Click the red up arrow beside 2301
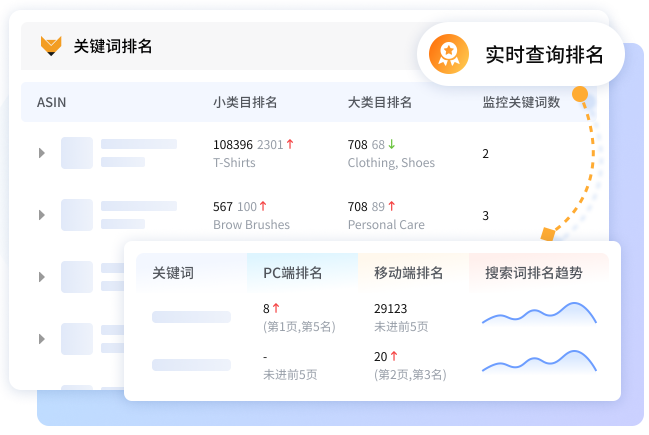The image size is (649, 435). point(290,144)
